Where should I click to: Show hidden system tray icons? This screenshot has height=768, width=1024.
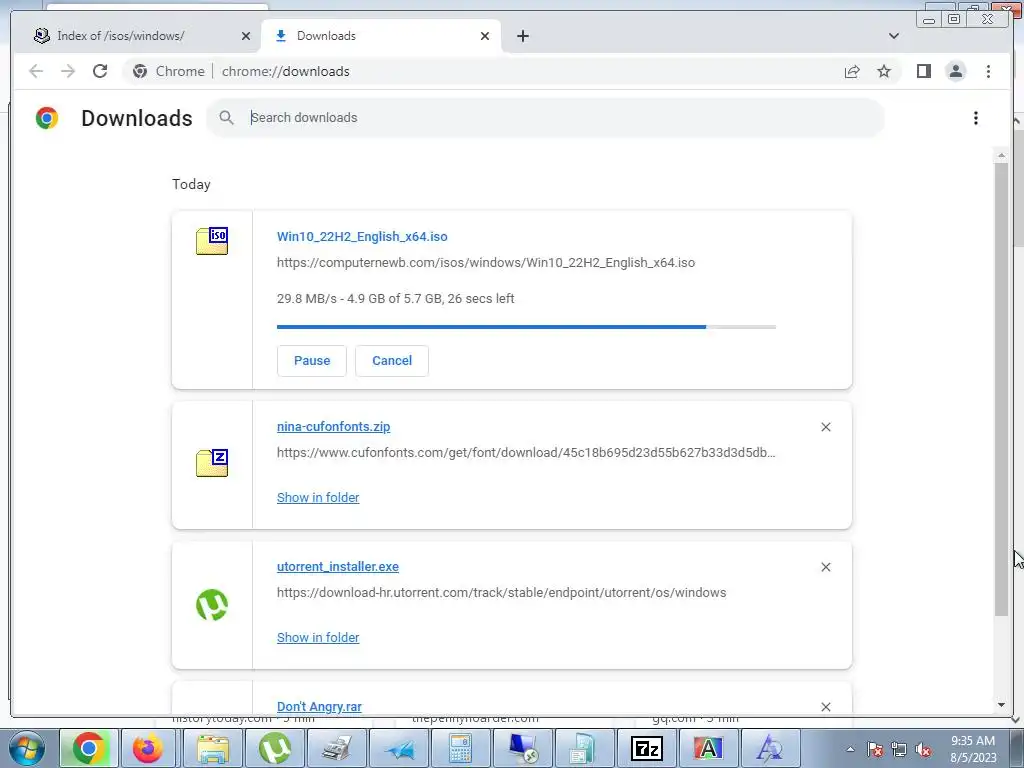coord(850,750)
